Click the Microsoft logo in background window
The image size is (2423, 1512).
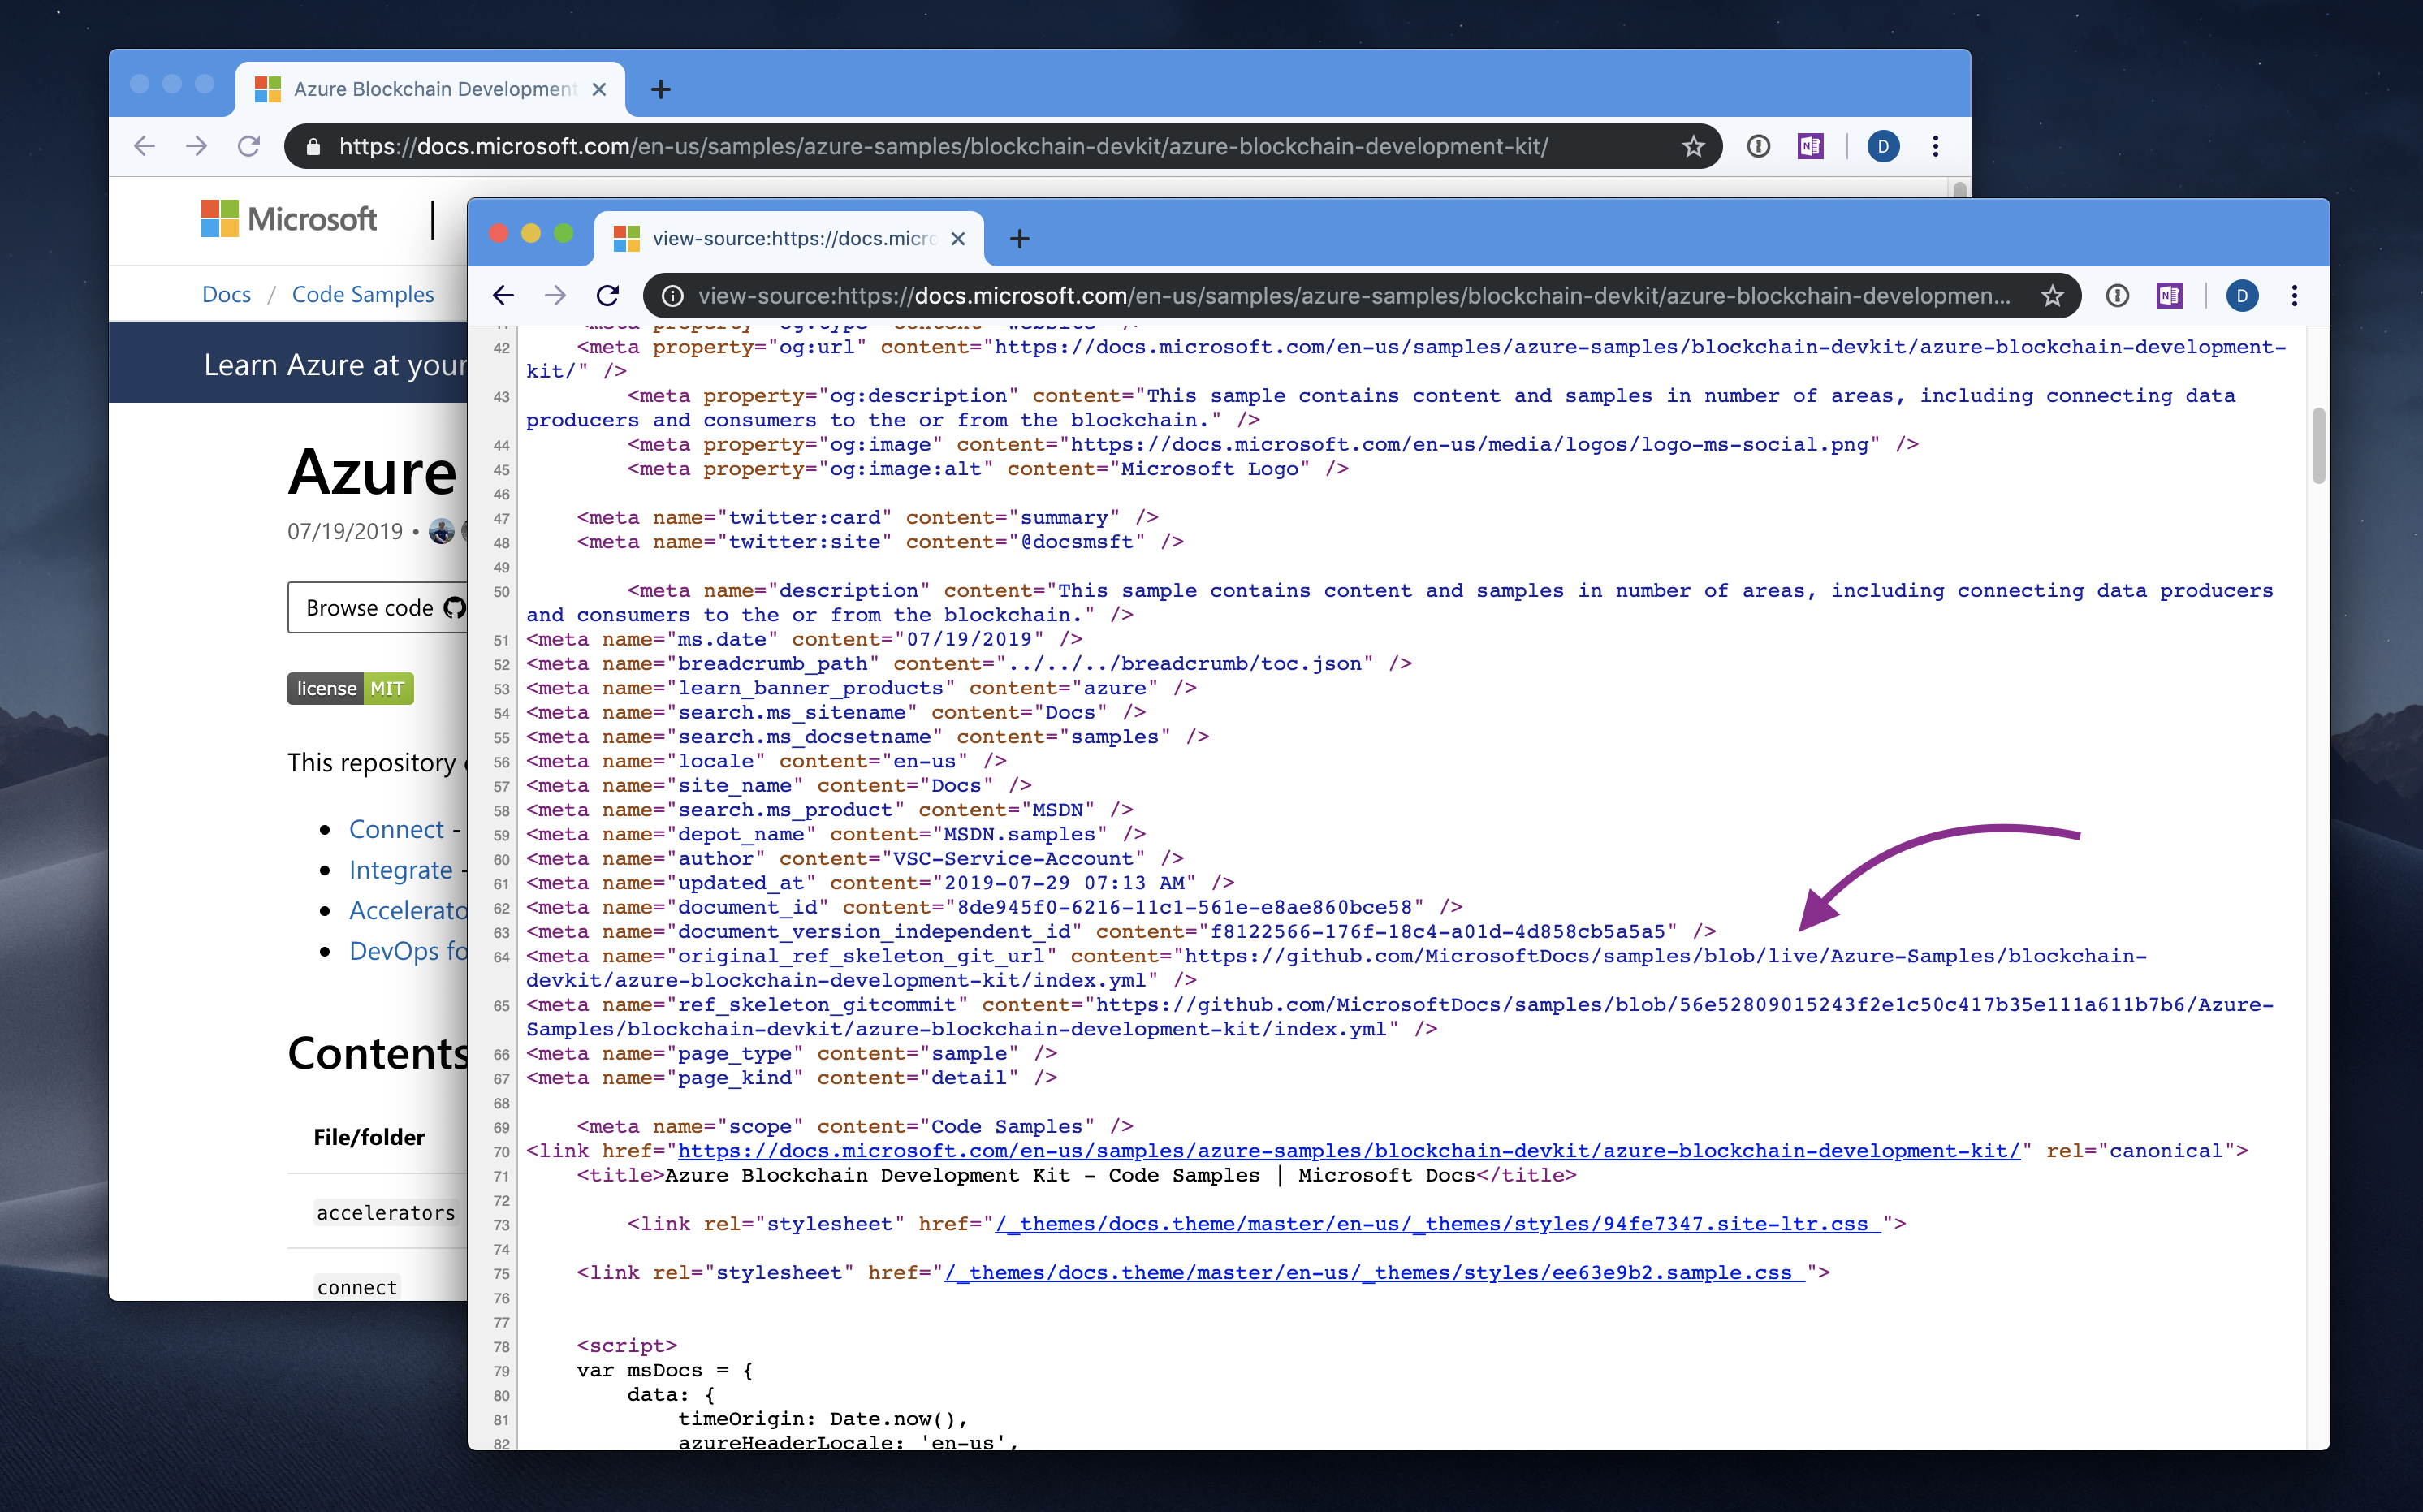point(289,219)
